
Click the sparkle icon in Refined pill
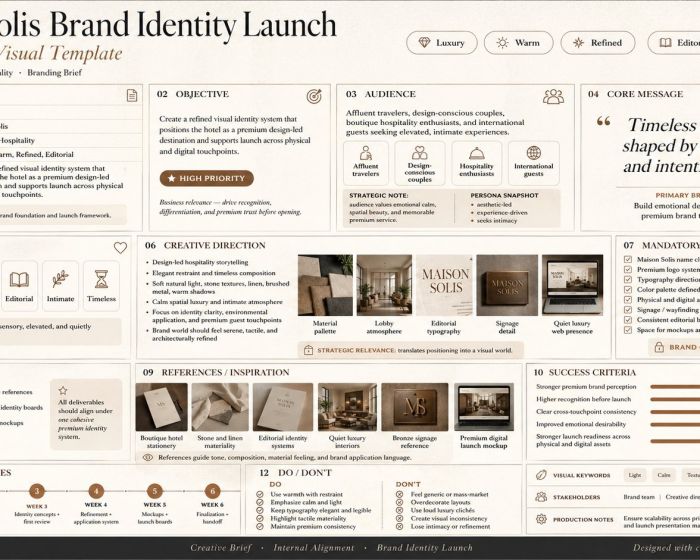579,43
